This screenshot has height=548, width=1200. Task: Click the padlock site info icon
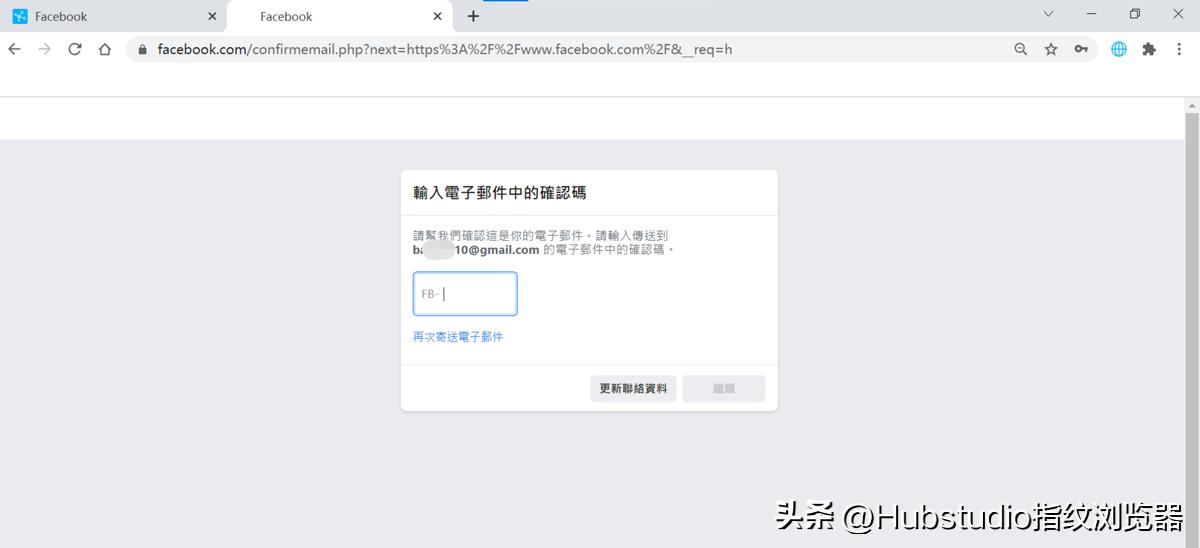point(143,49)
